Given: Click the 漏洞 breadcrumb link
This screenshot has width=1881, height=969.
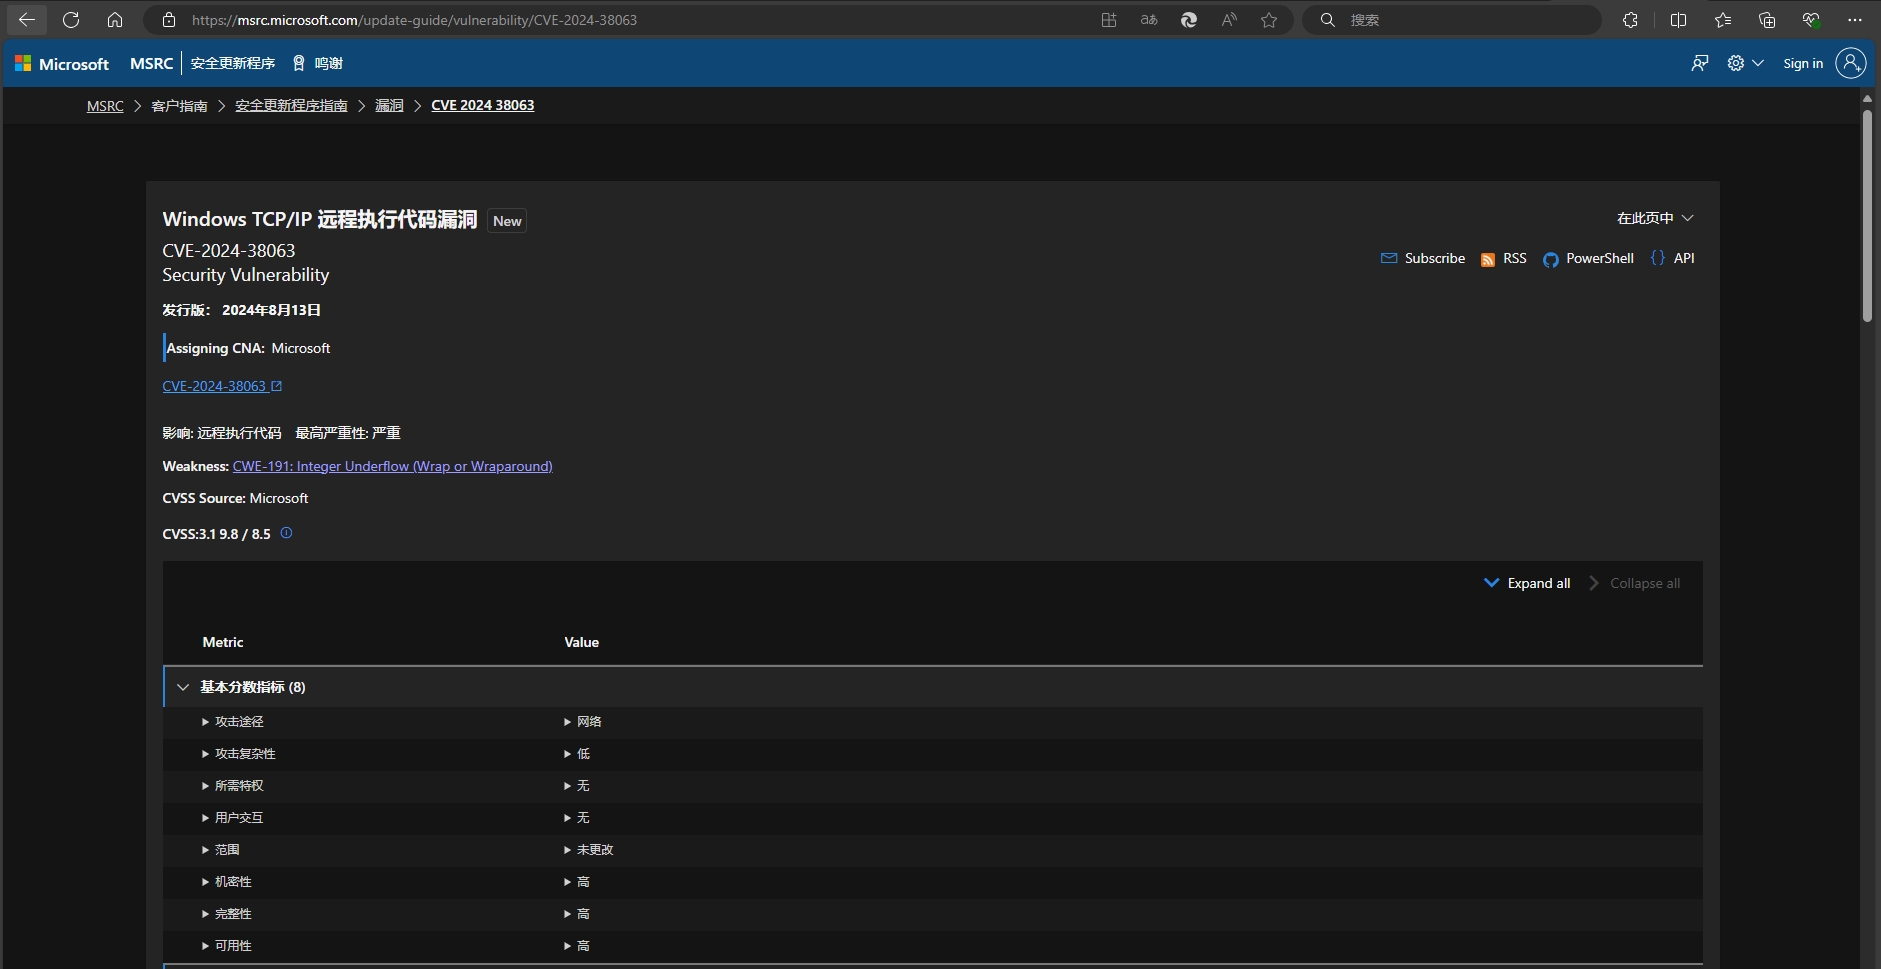Looking at the screenshot, I should click(x=388, y=105).
